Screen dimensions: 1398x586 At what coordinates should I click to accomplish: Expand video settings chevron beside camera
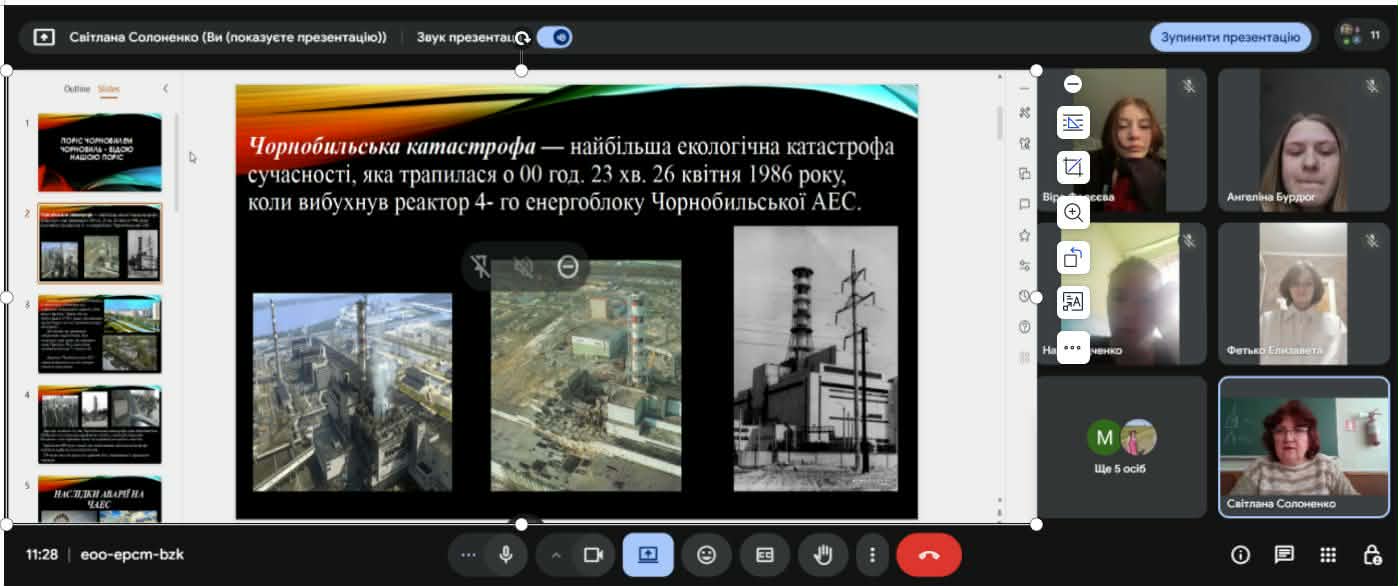(557, 555)
